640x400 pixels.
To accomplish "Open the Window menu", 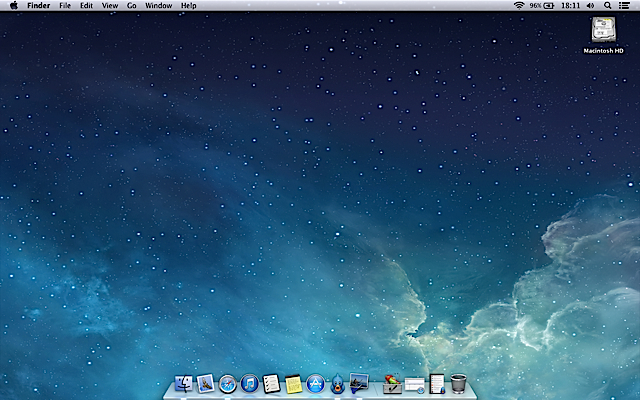I will click(158, 5).
